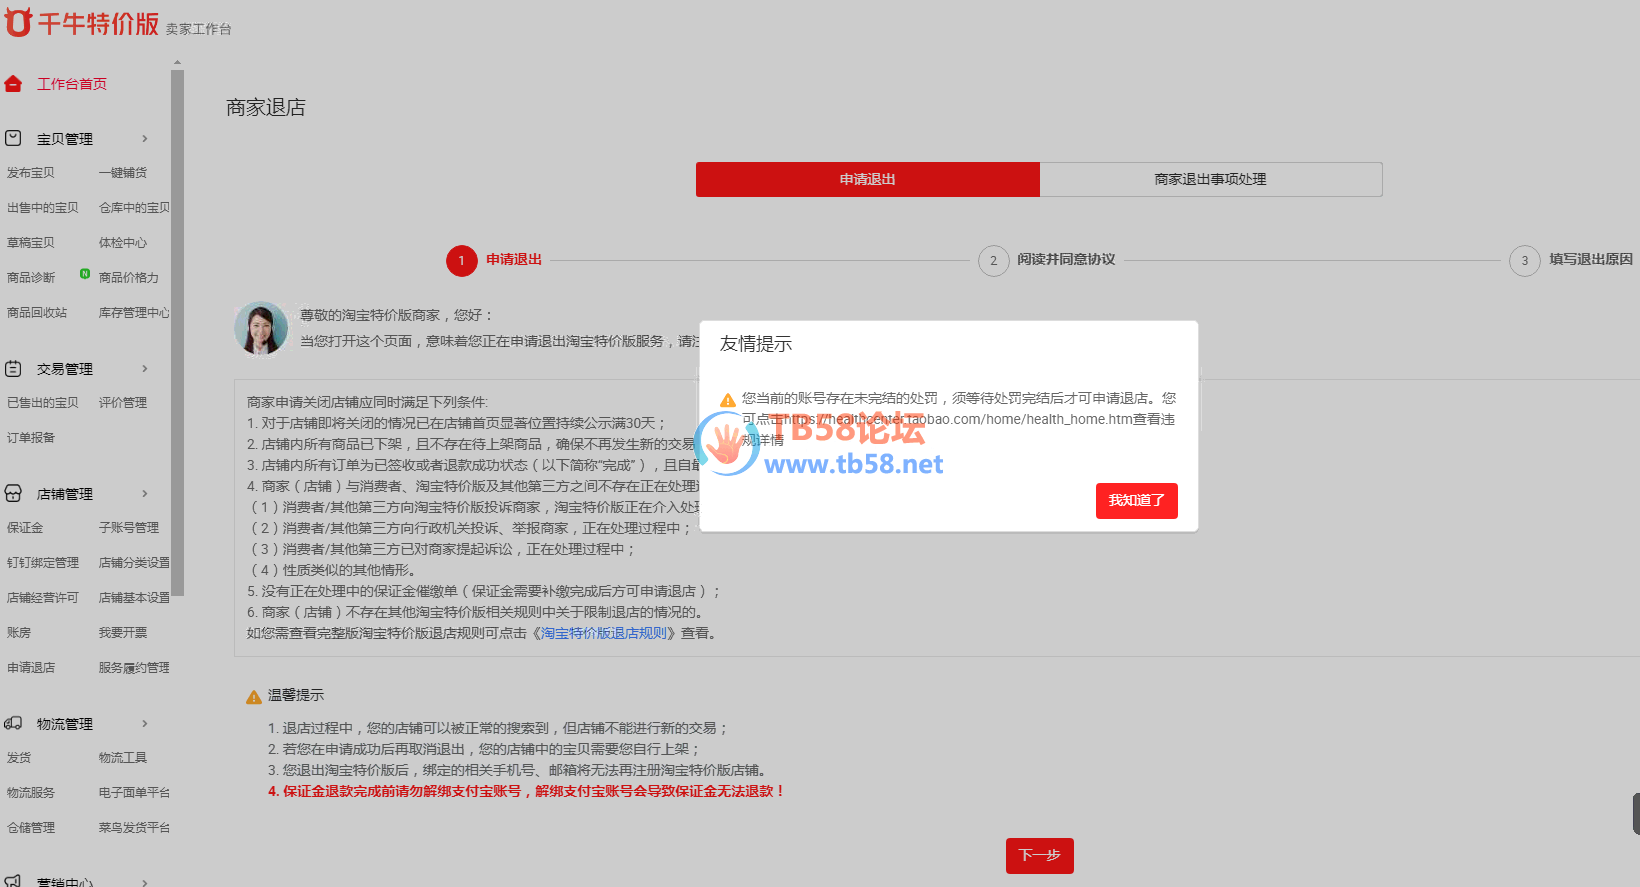Viewport: 1640px width, 887px height.
Task: Open 库存管理中心 menu item
Action: point(134,313)
